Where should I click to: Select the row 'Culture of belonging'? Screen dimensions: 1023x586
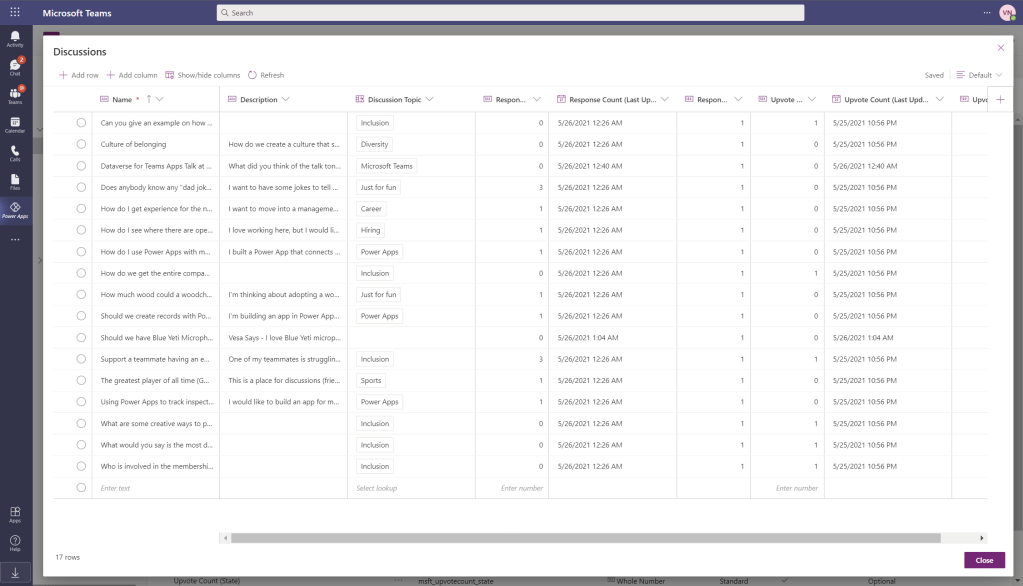[x=81, y=144]
